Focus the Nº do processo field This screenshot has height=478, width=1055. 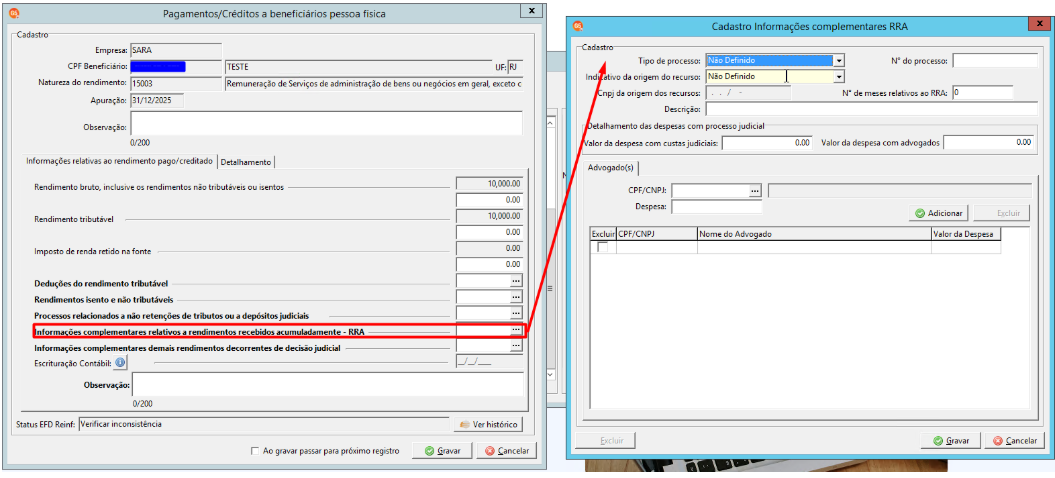pos(995,61)
